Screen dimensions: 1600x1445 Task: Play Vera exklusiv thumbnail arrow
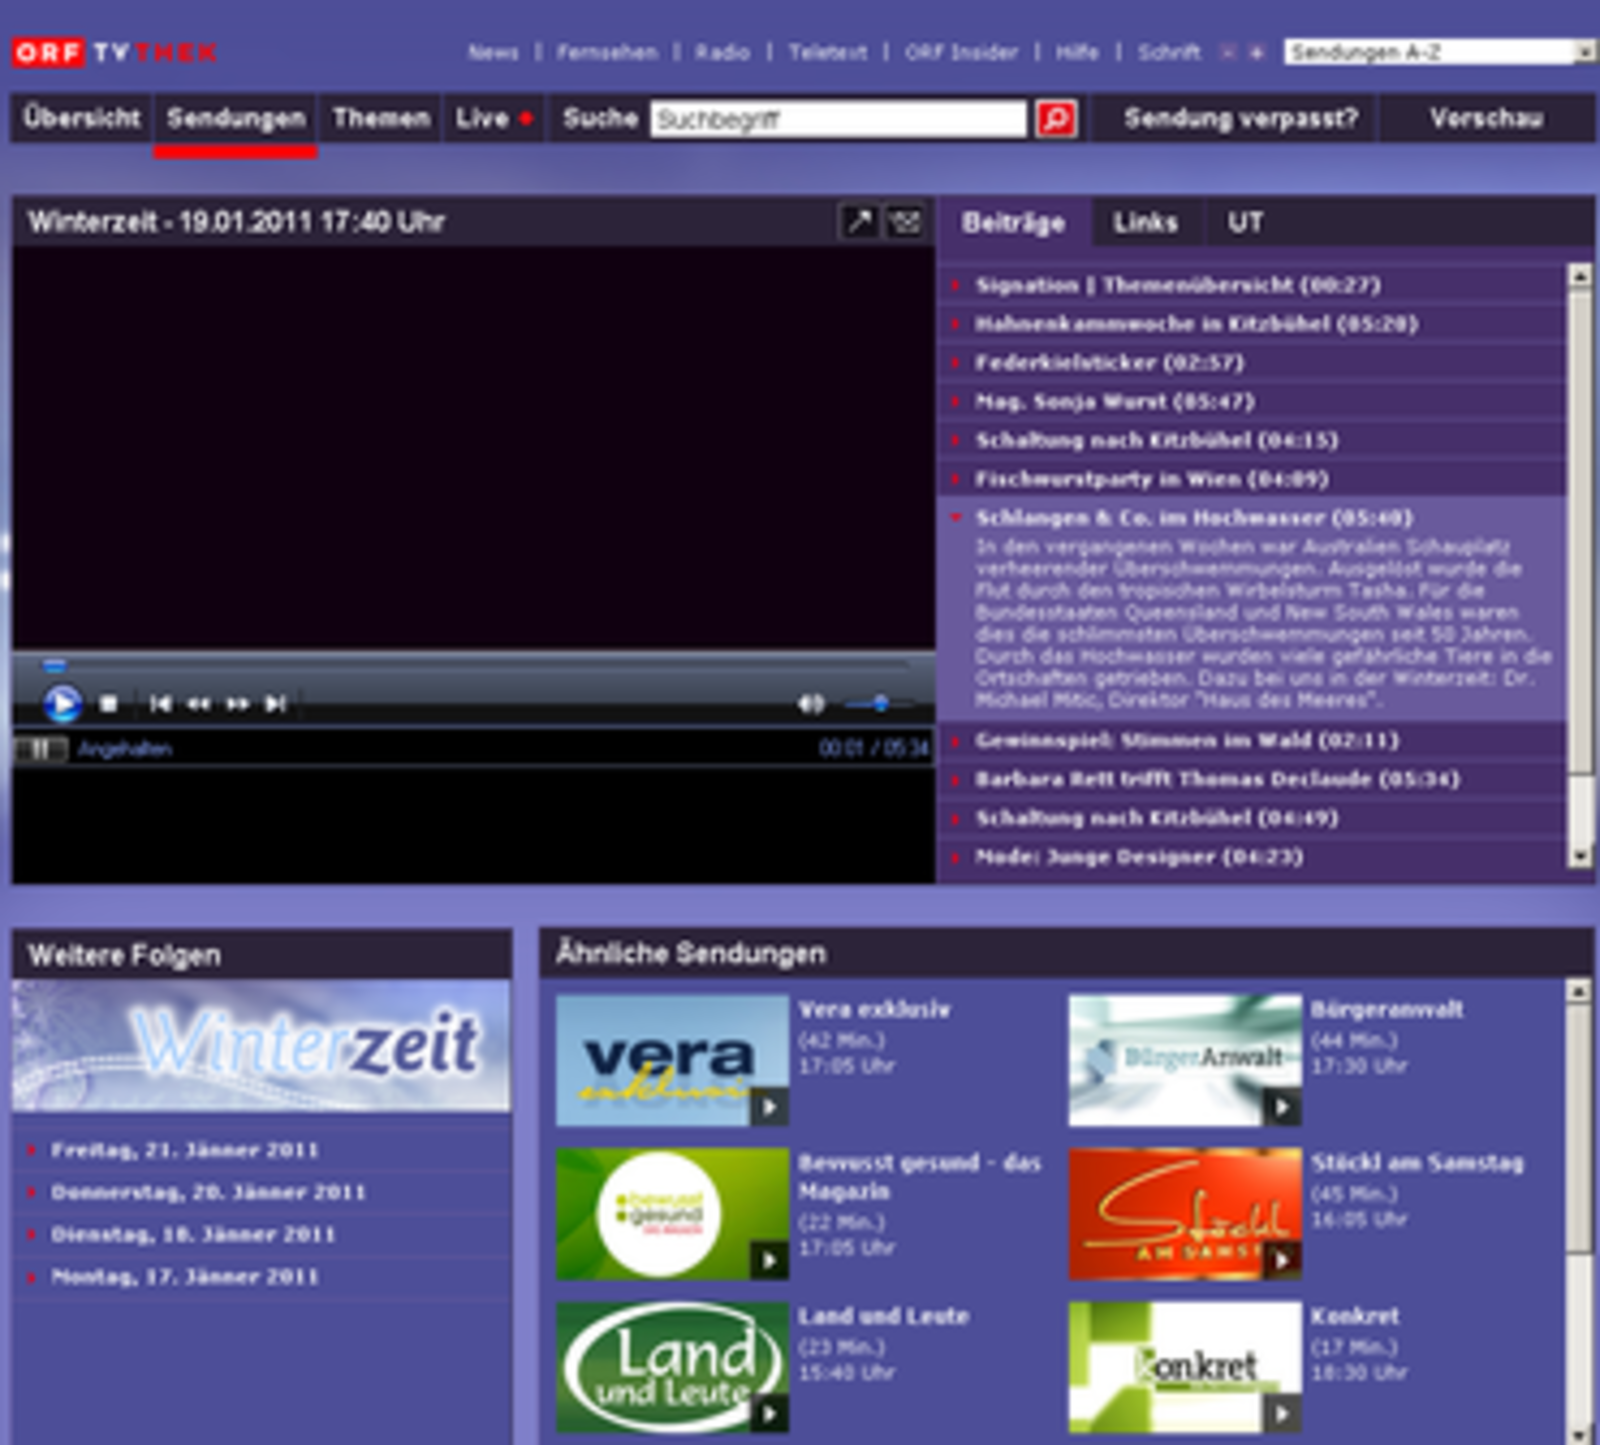[769, 1107]
